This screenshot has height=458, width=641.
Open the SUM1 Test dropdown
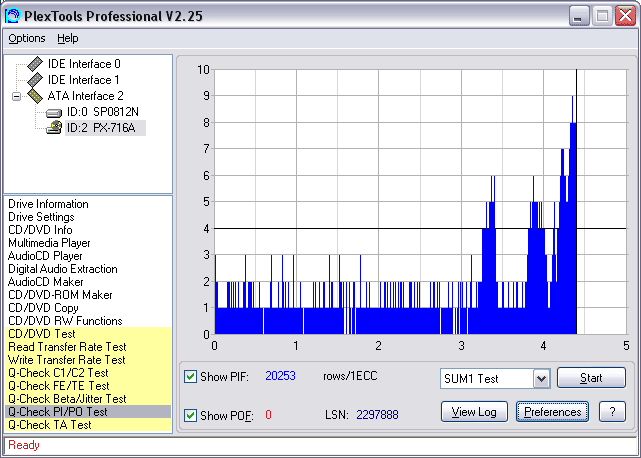pos(541,379)
